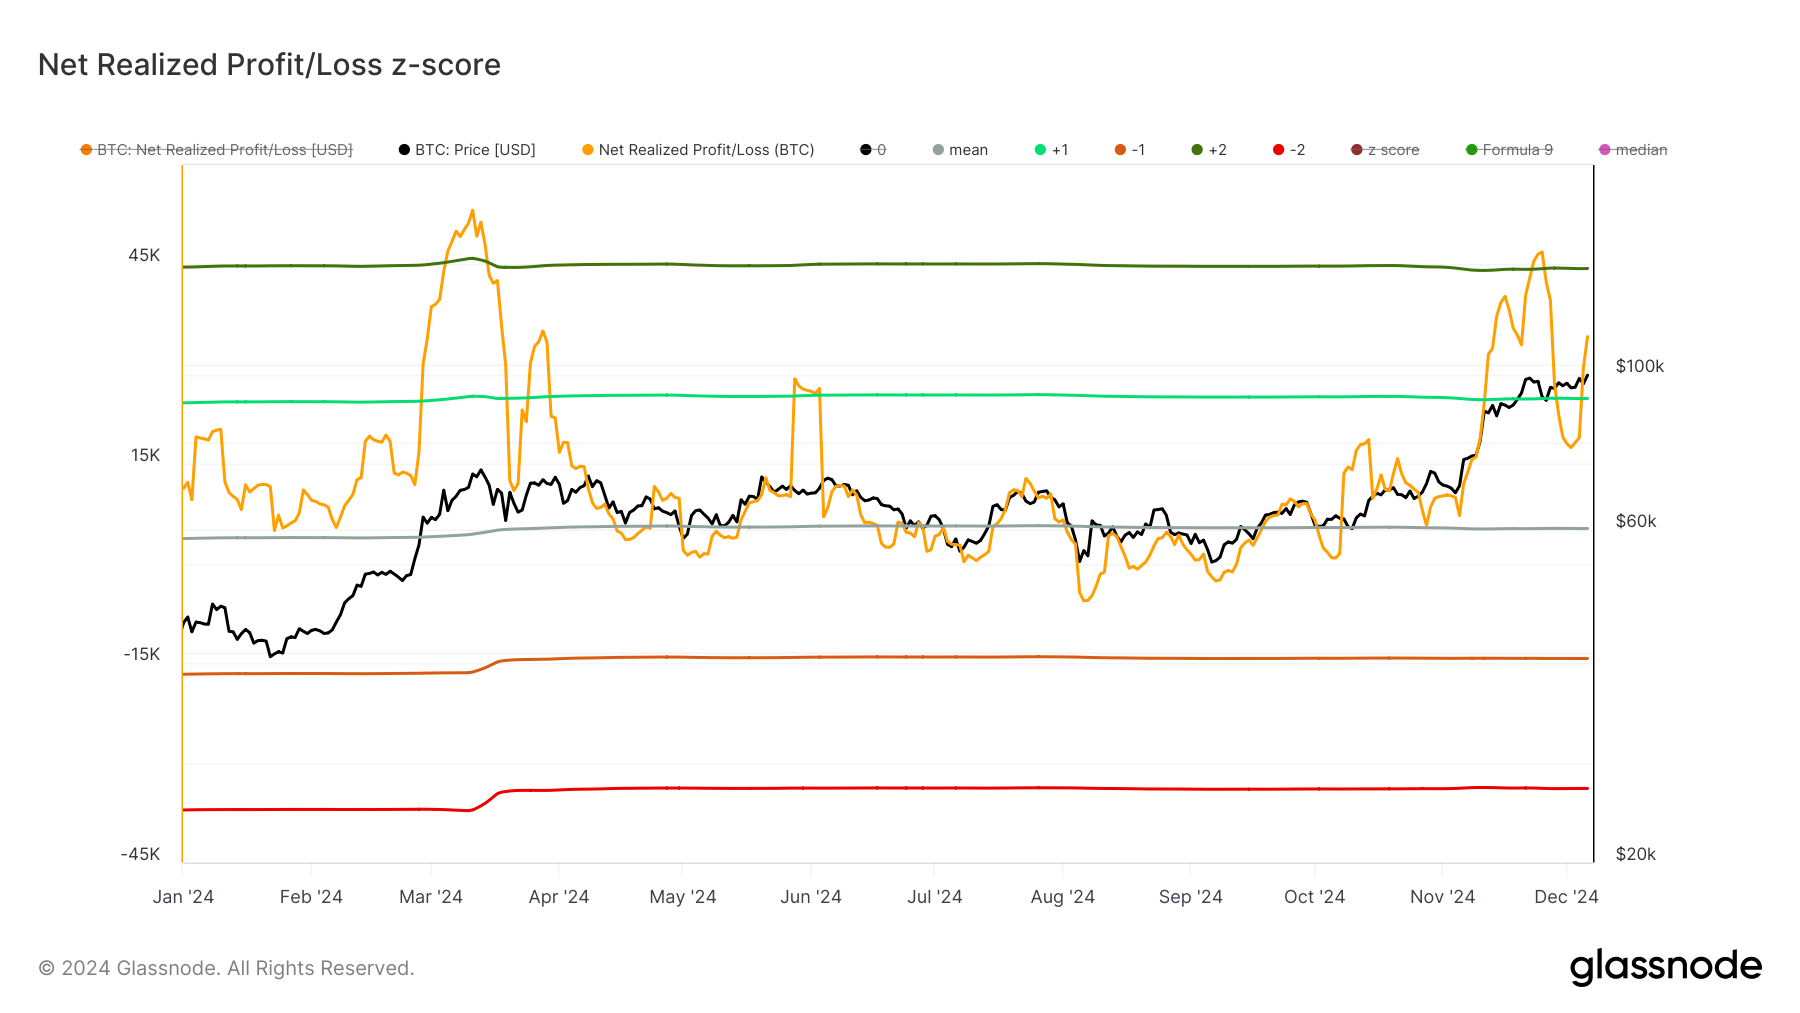Toggle the struck-through 0 legend entry
The image size is (1800, 1013).
873,150
